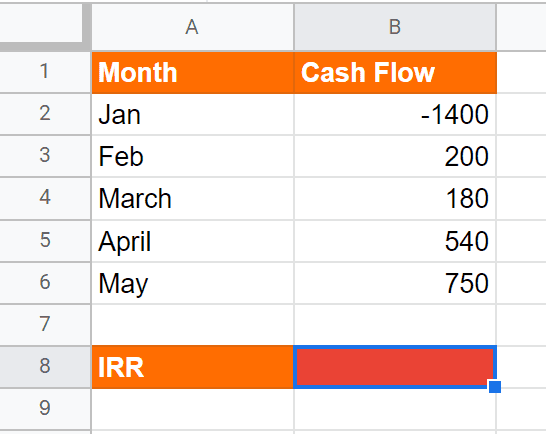
Task: Select the 'March' cell
Action: click(193, 199)
